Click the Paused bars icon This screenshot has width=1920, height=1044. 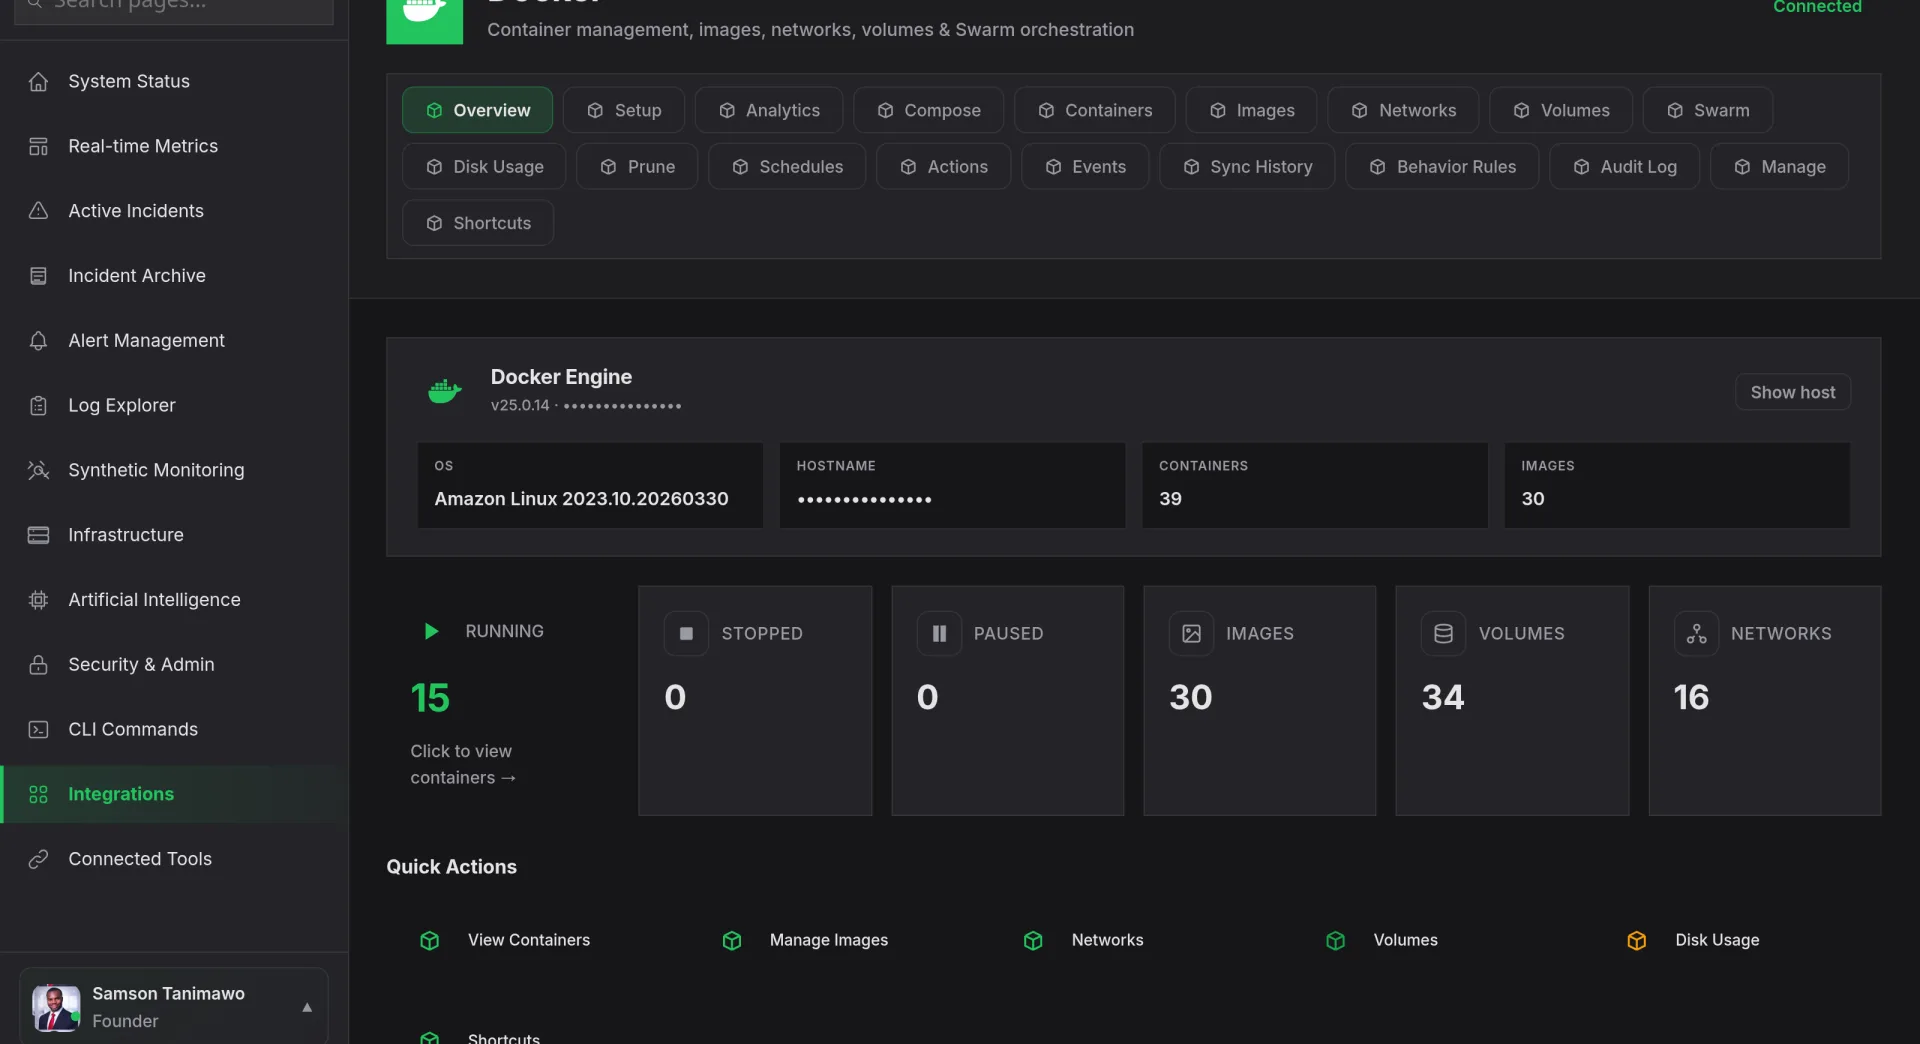click(x=939, y=633)
